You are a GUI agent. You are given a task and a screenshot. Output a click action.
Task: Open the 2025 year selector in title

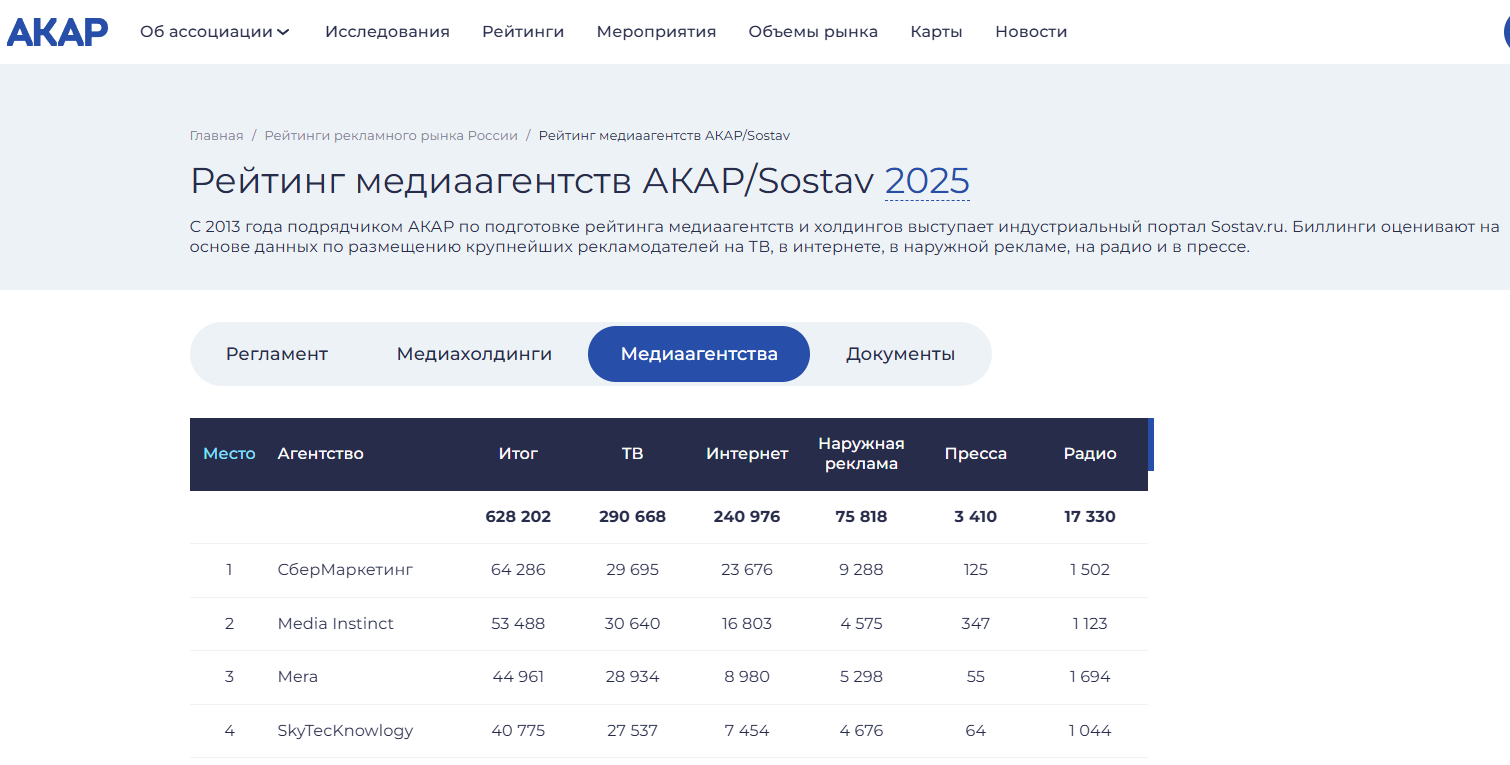coord(927,181)
